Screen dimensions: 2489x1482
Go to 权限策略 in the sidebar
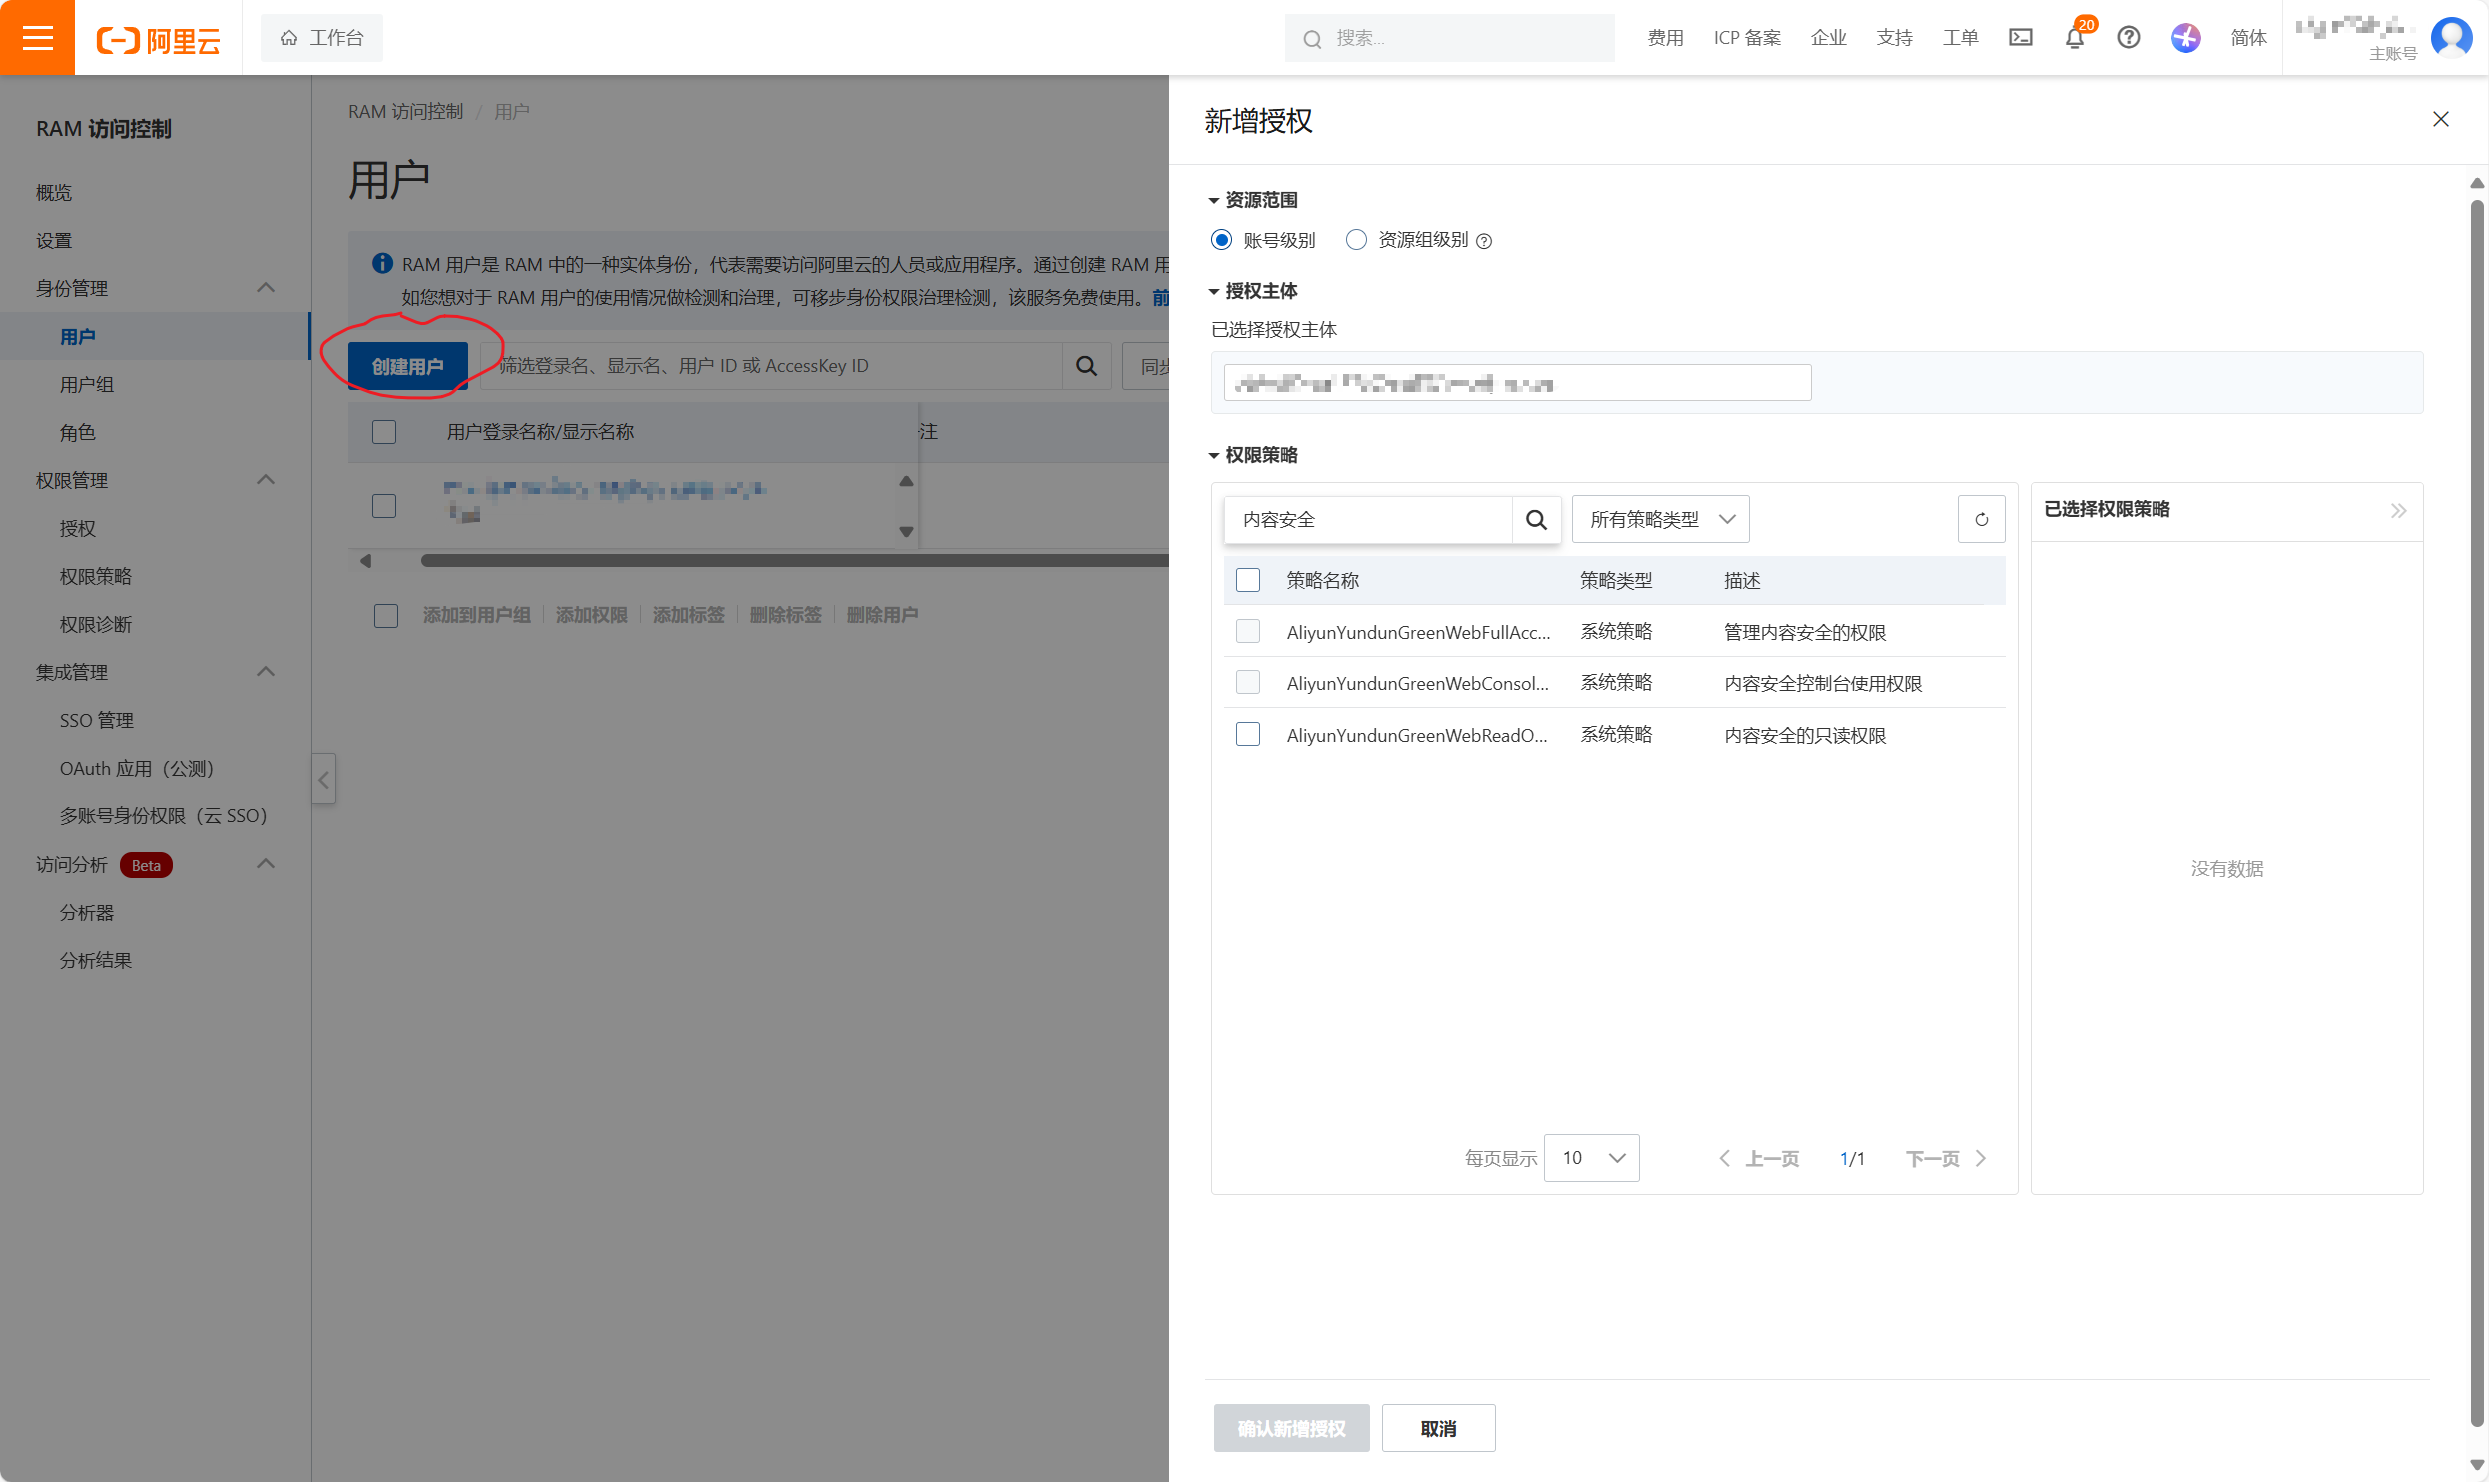coord(96,576)
